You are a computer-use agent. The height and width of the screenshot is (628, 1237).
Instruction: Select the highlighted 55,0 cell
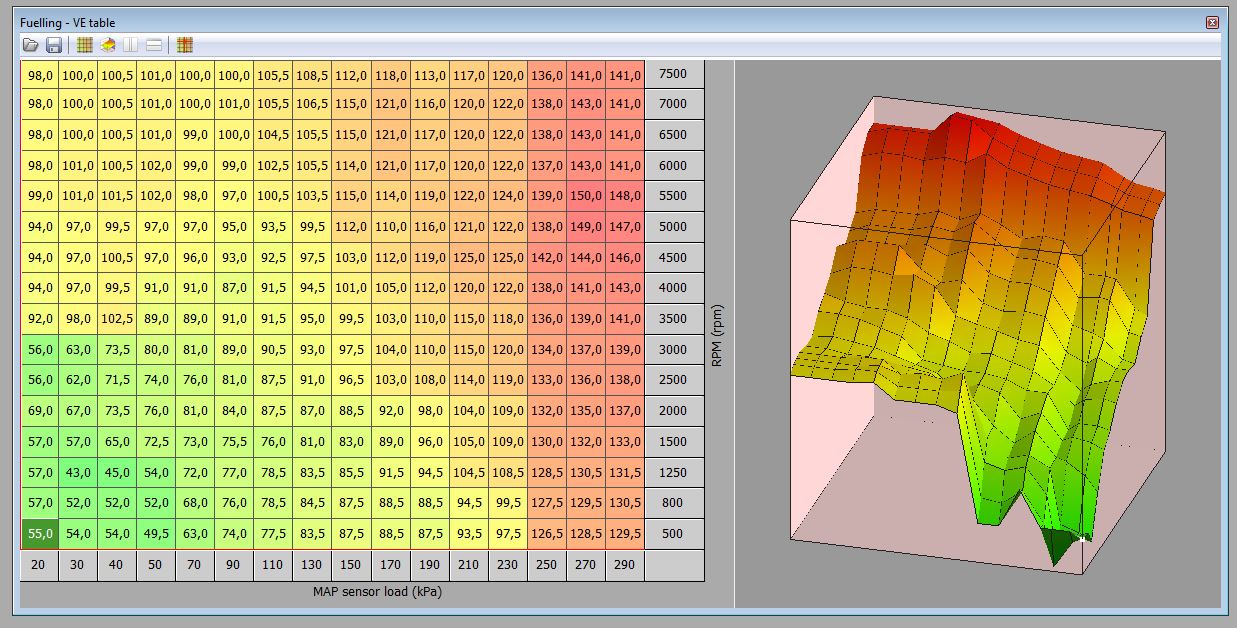click(x=40, y=534)
